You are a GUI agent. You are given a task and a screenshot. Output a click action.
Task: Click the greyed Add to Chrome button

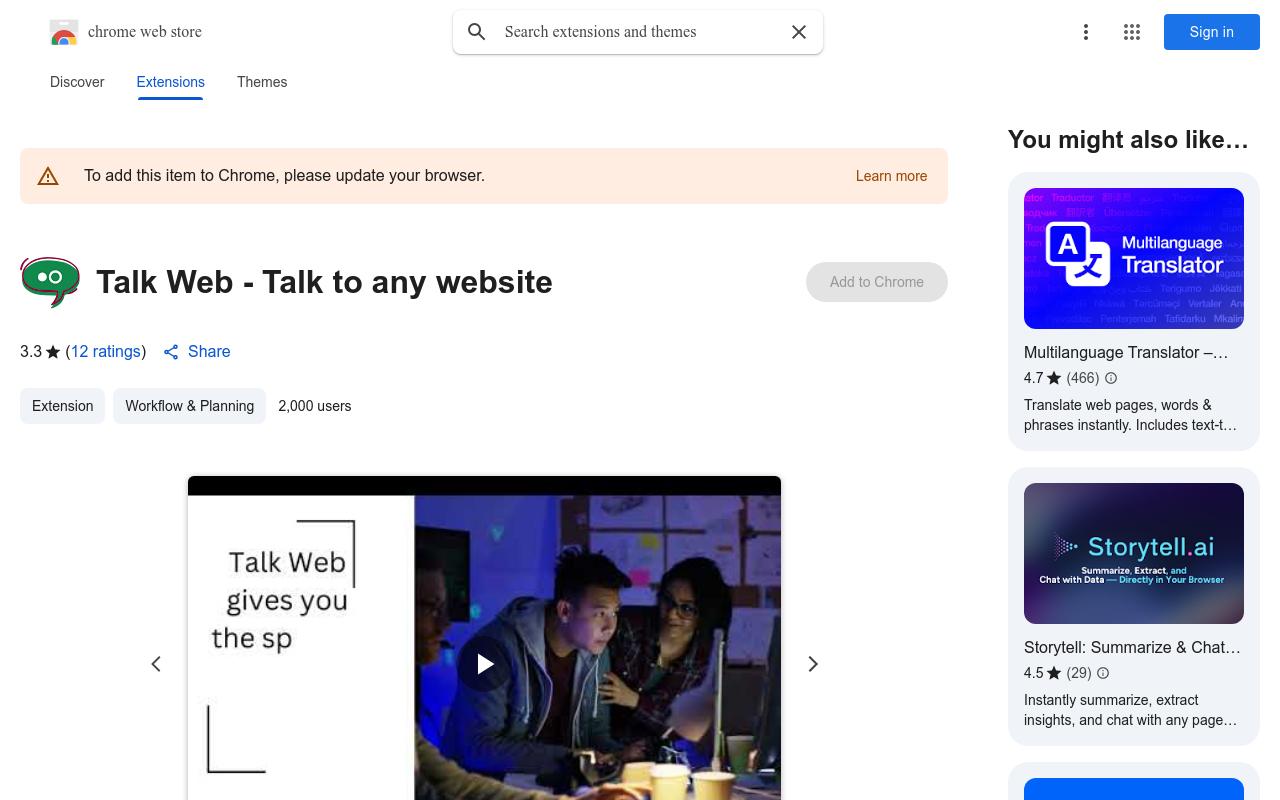pyautogui.click(x=877, y=282)
